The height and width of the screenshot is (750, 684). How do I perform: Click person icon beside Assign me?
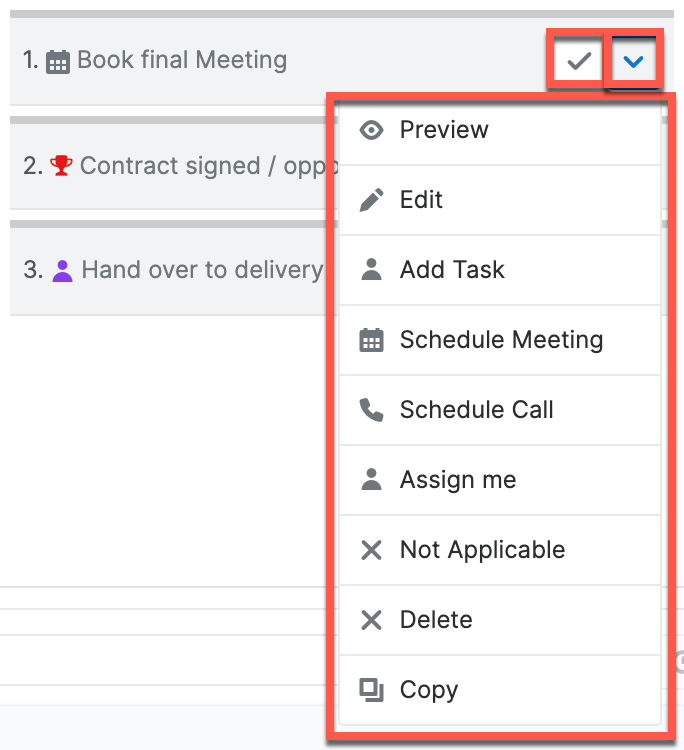pyautogui.click(x=371, y=480)
